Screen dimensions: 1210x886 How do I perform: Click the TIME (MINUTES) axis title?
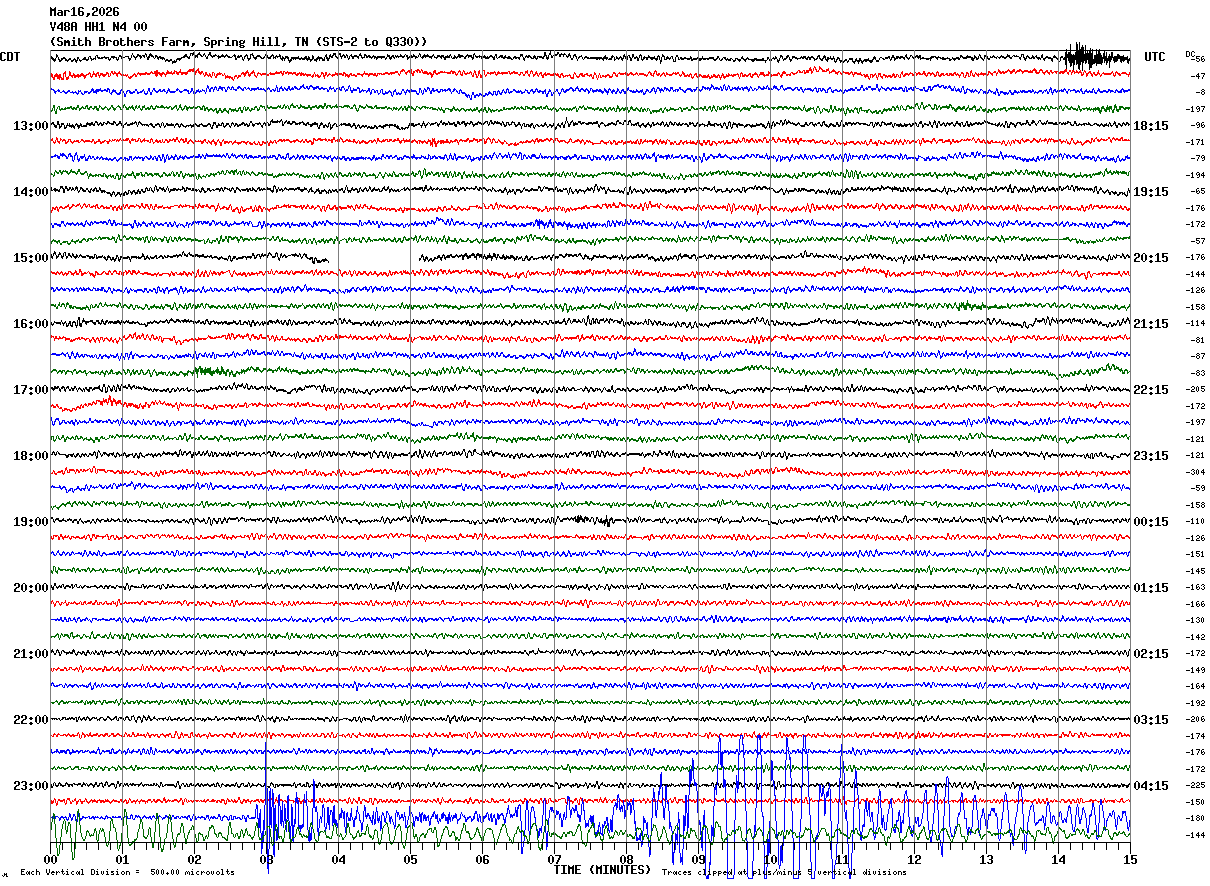(602, 870)
